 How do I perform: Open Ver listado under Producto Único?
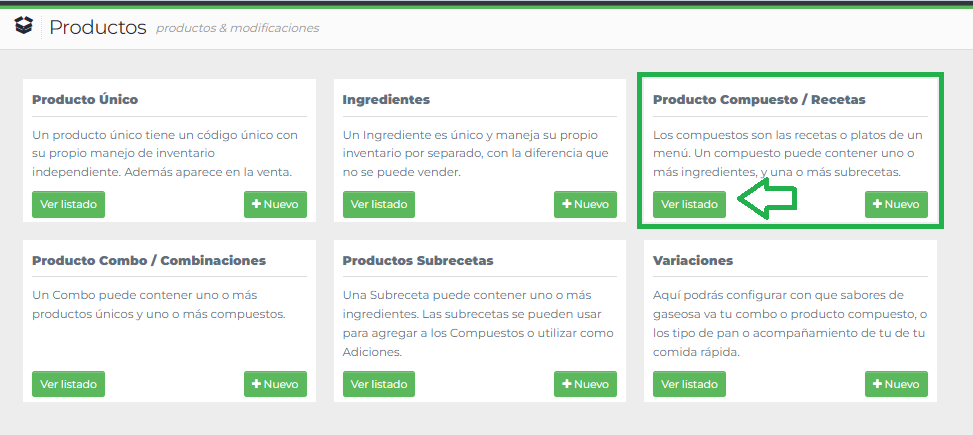pos(68,204)
